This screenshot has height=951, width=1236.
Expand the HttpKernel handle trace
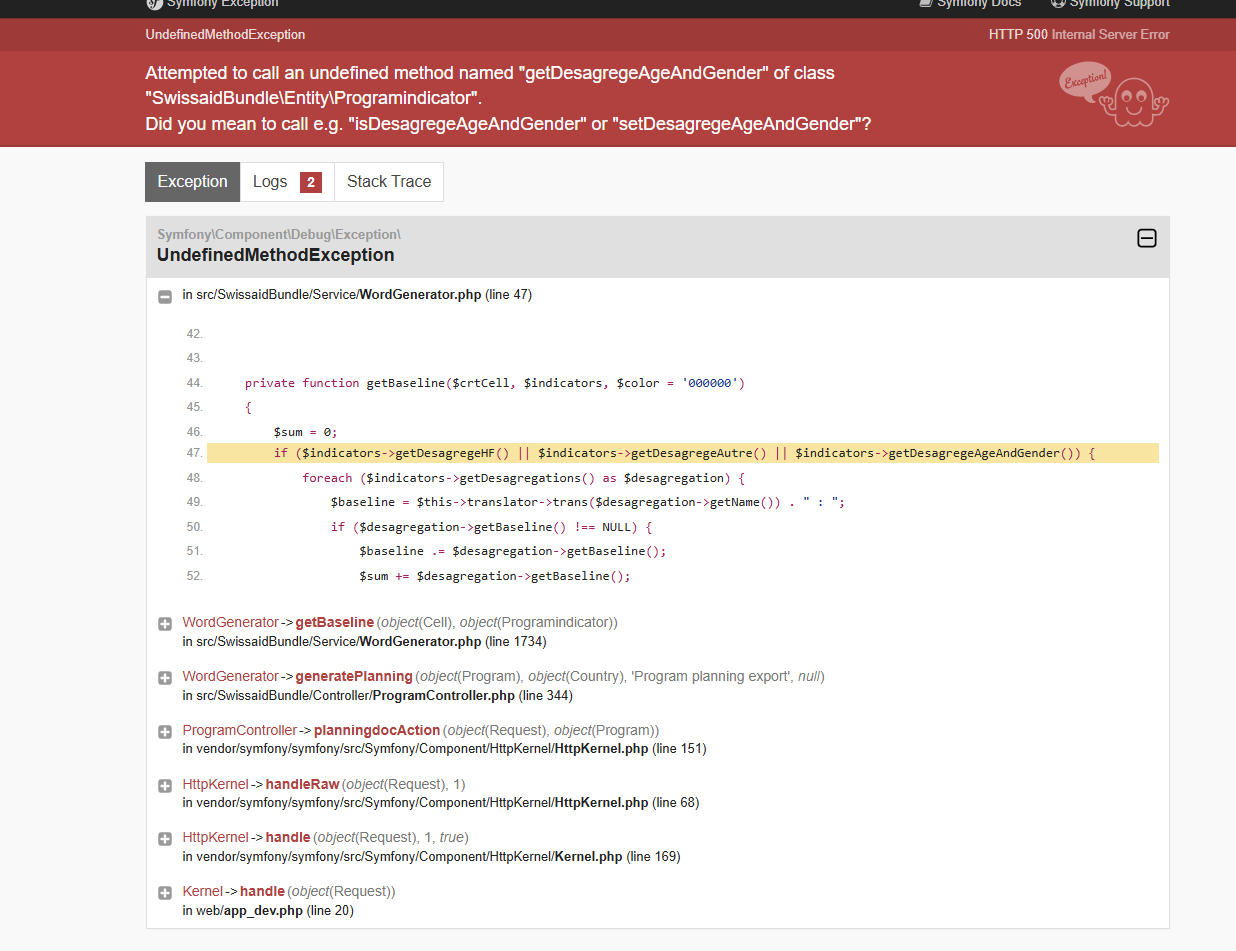point(165,839)
